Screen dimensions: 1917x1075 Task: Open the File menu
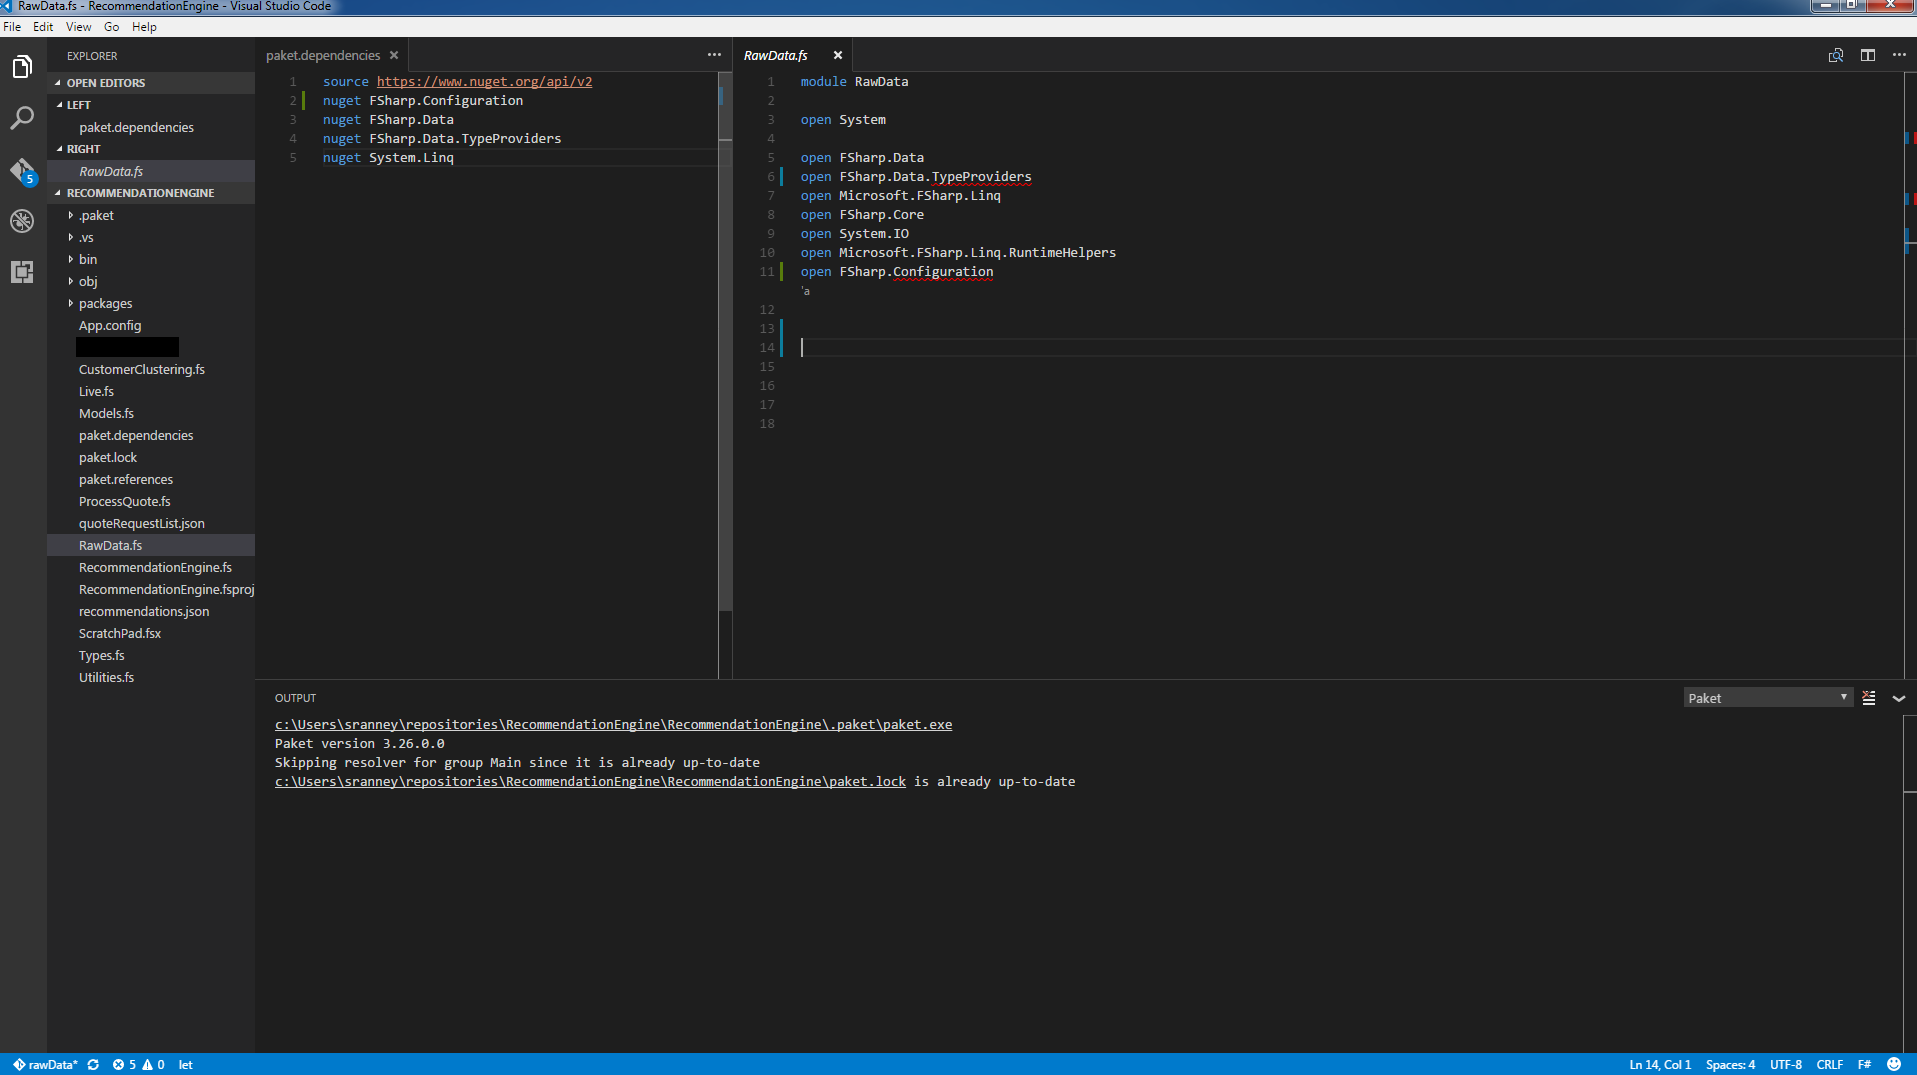coord(12,27)
